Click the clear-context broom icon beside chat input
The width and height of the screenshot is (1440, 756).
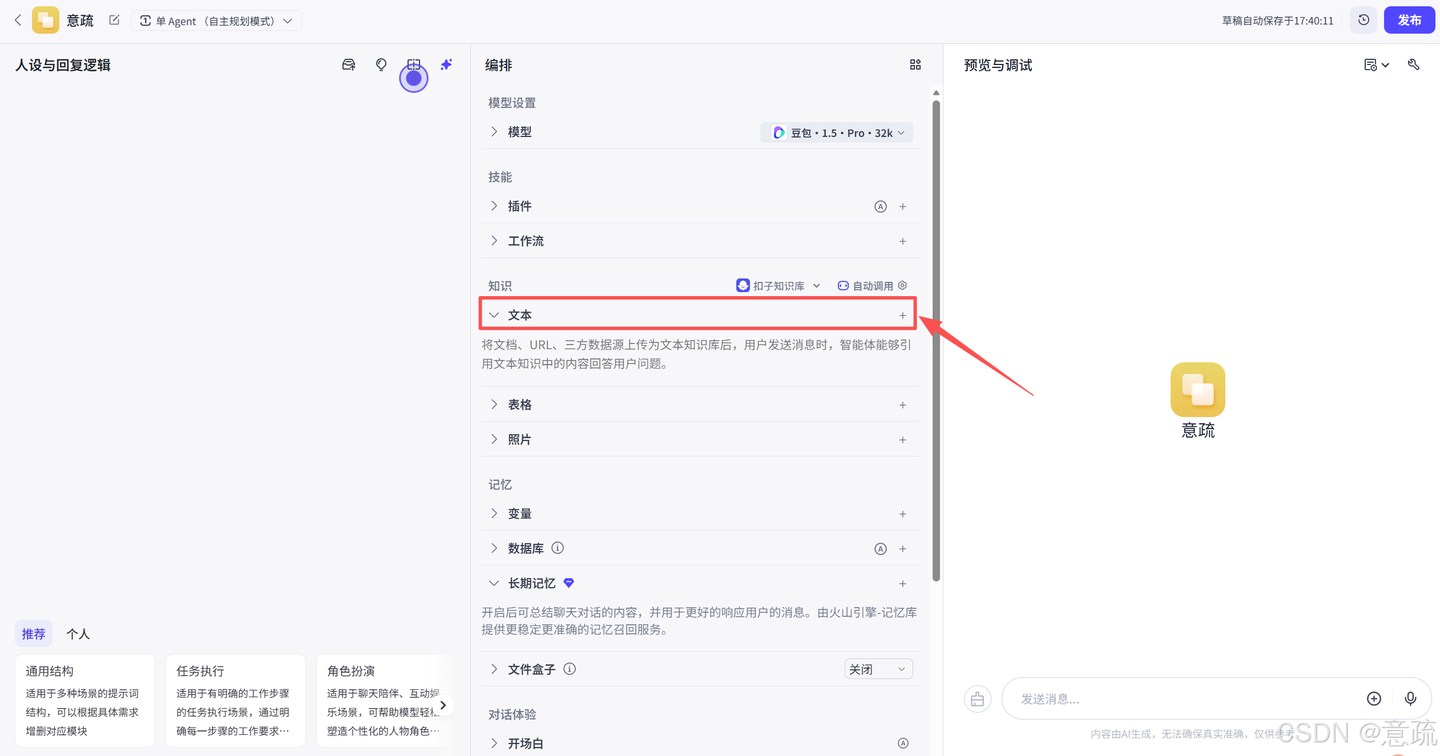coord(977,699)
